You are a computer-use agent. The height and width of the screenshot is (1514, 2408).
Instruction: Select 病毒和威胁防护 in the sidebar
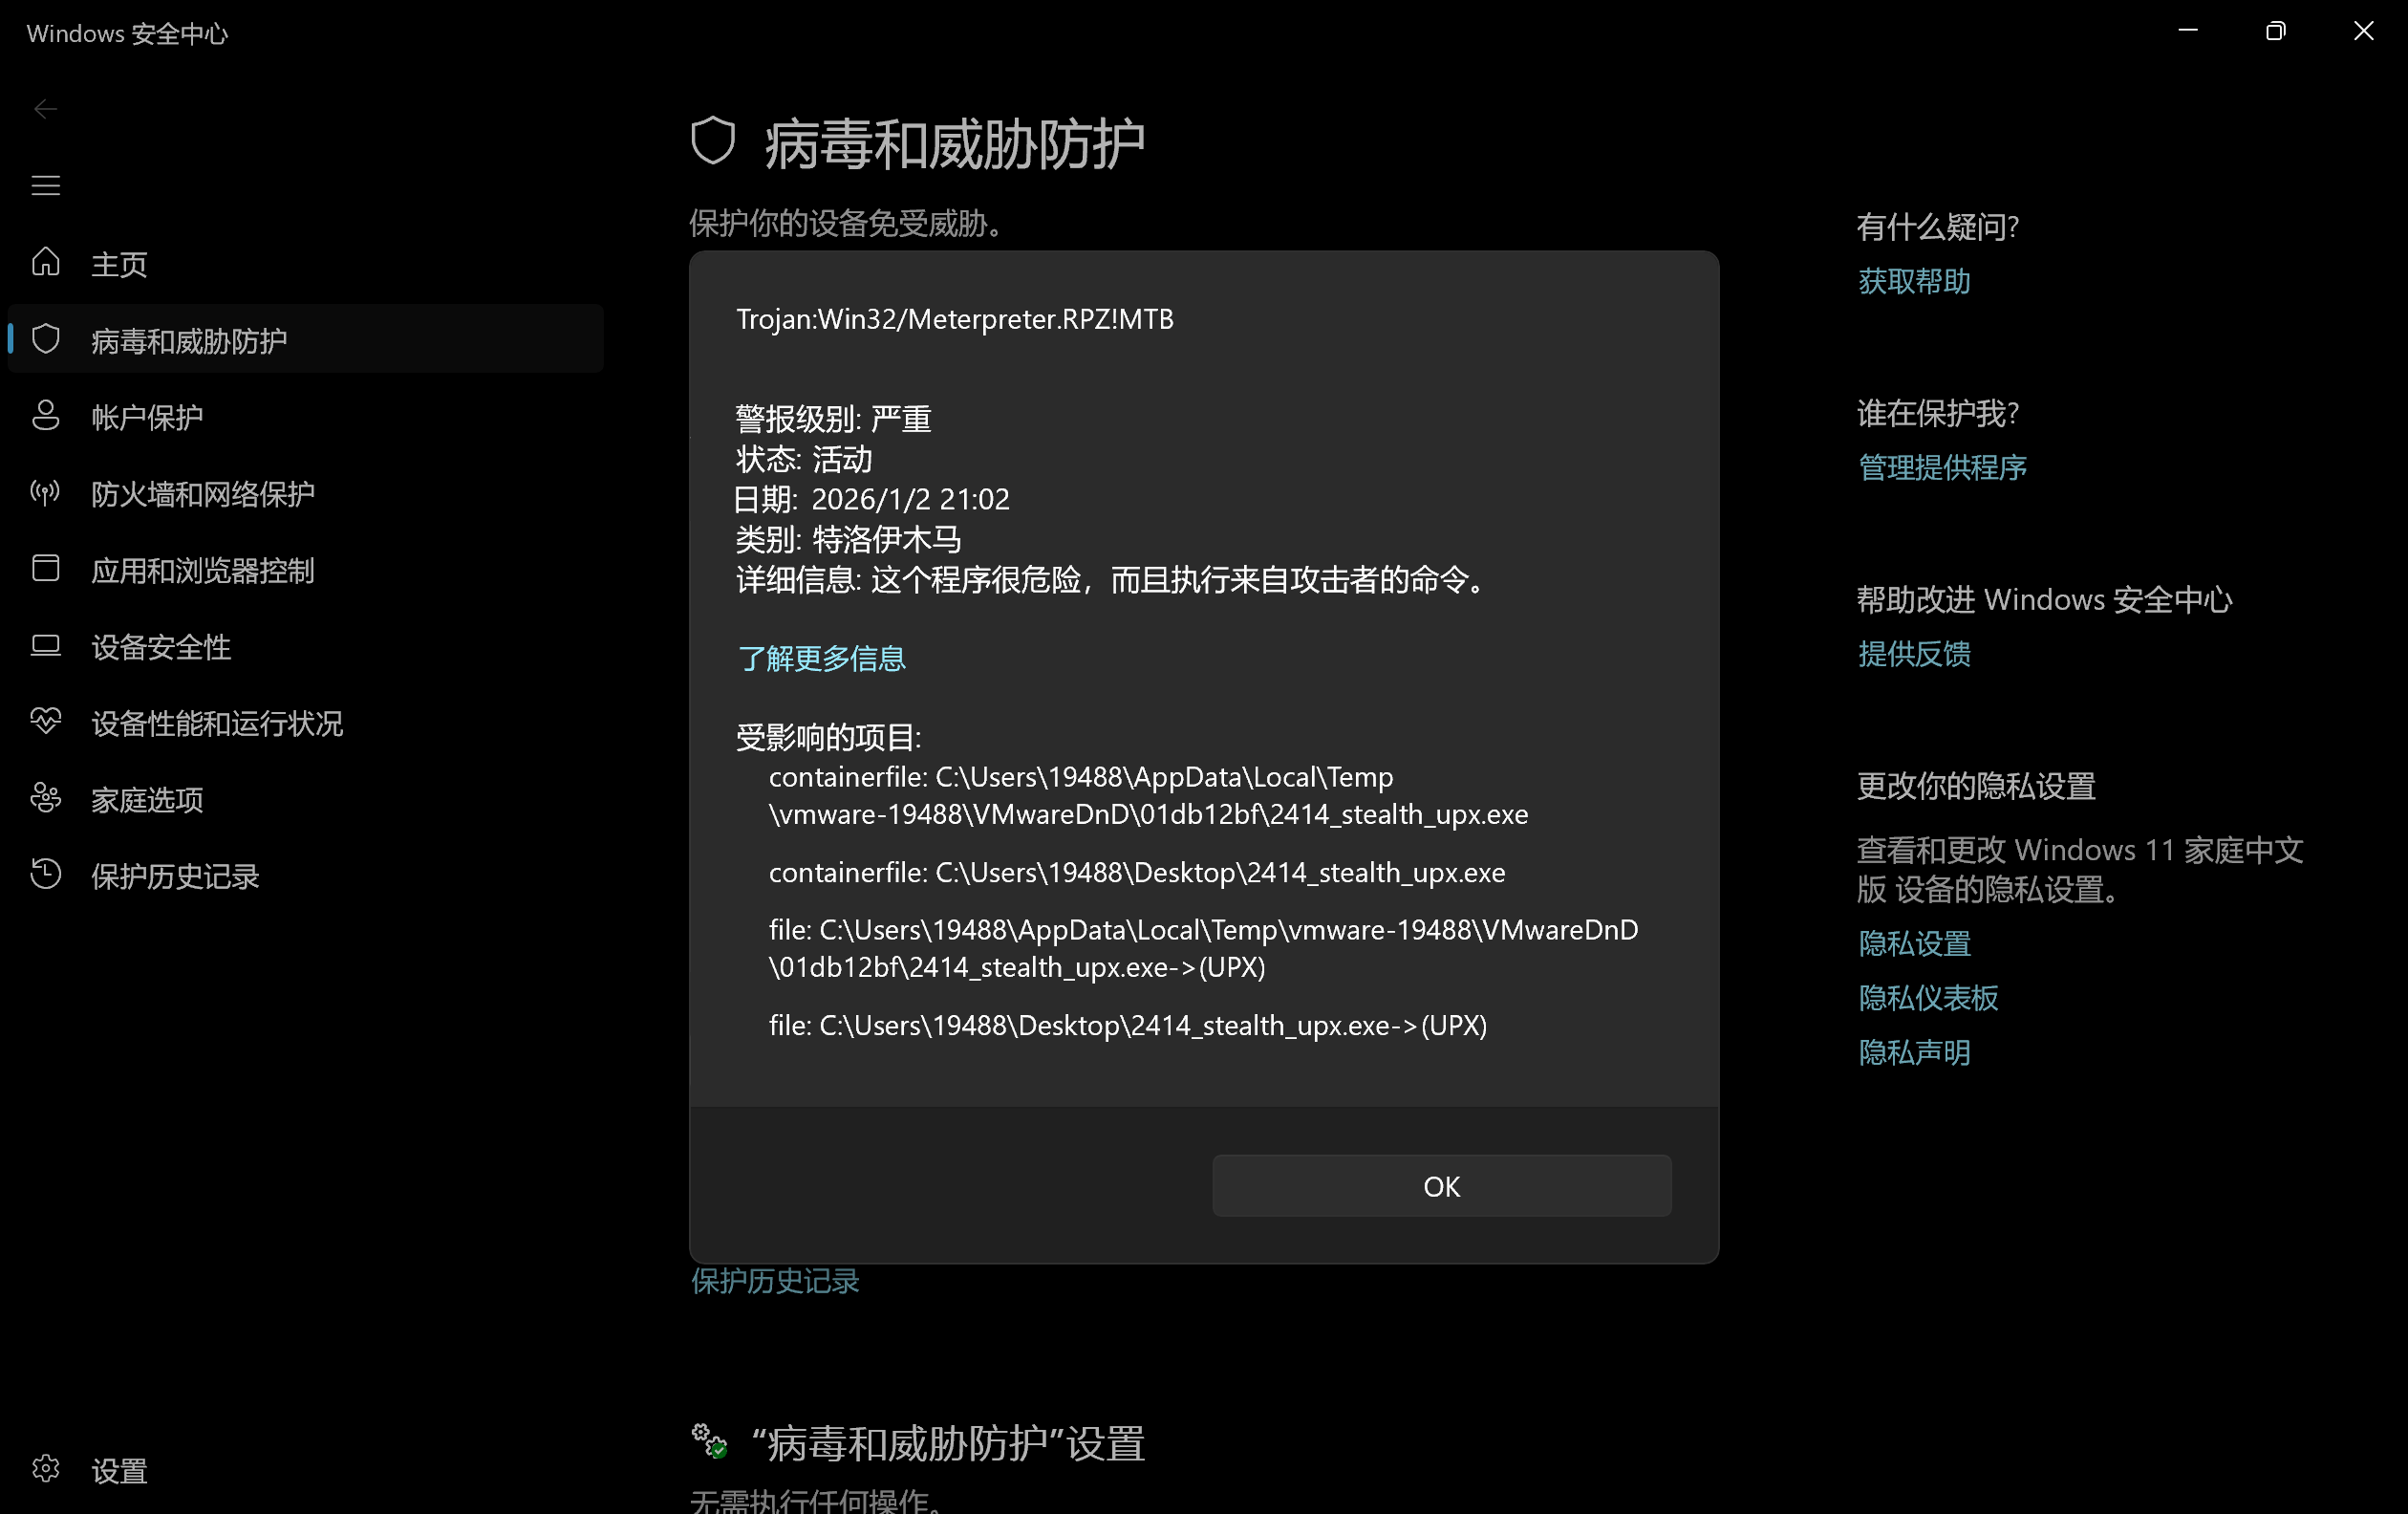point(189,341)
